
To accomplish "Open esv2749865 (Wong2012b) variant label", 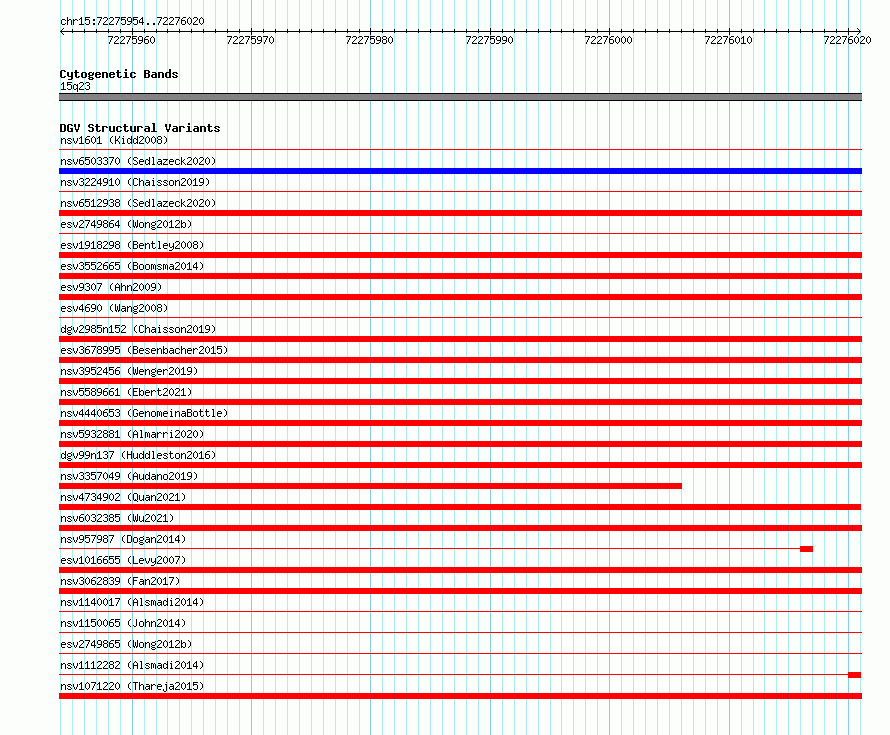I will point(126,644).
